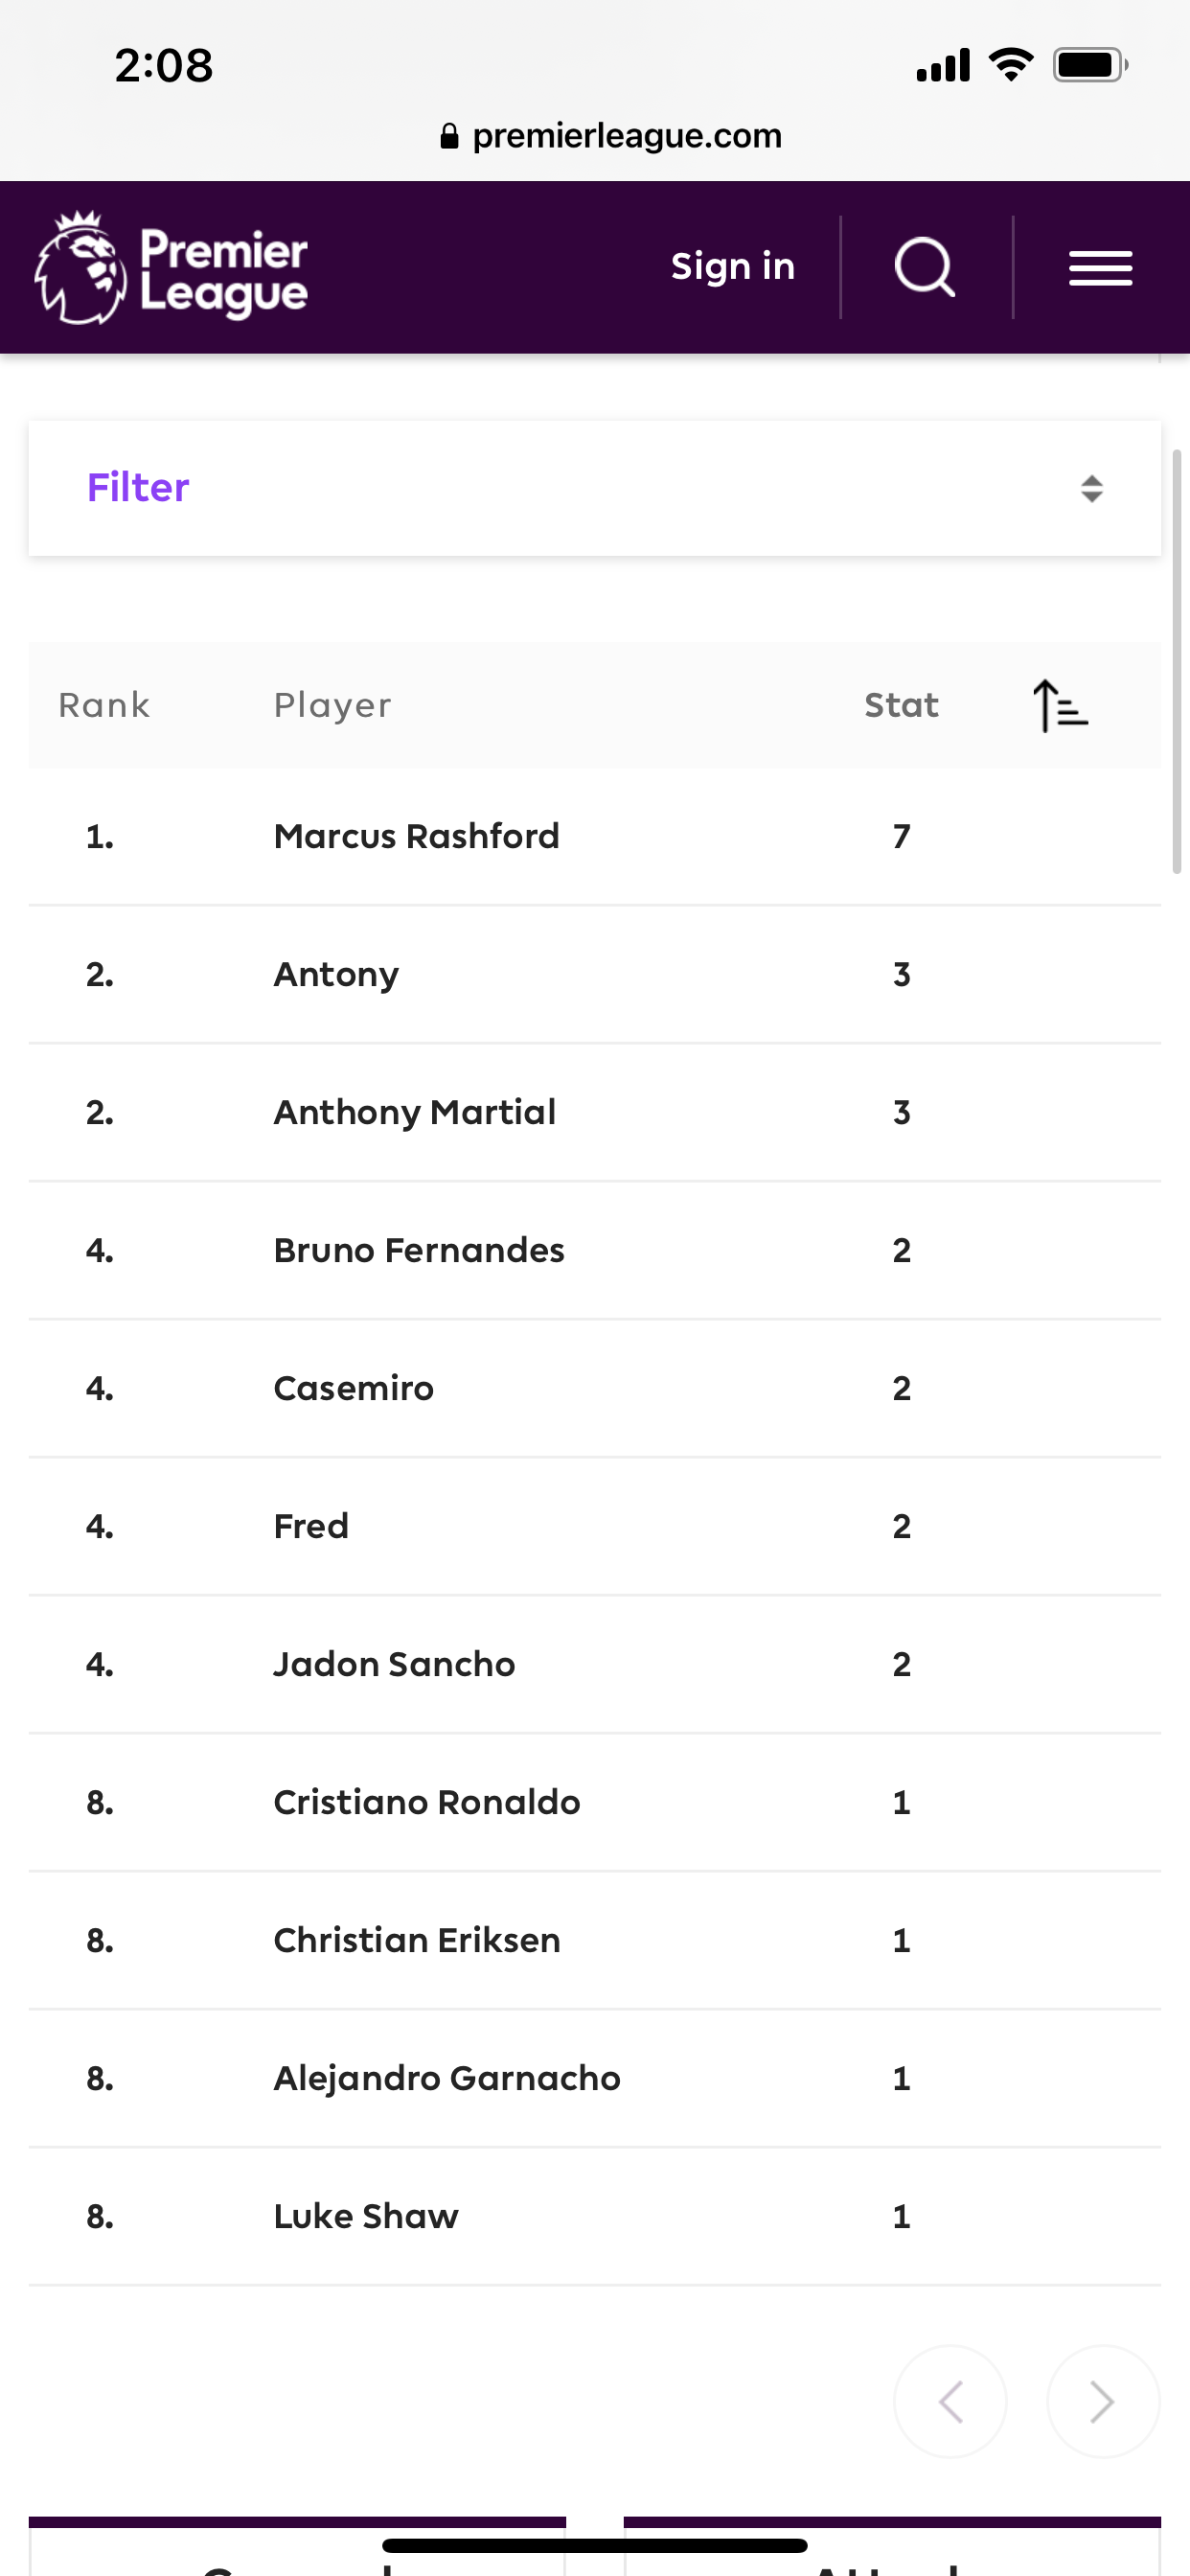
Task: Click the Filter up-down arrows
Action: (x=1091, y=488)
